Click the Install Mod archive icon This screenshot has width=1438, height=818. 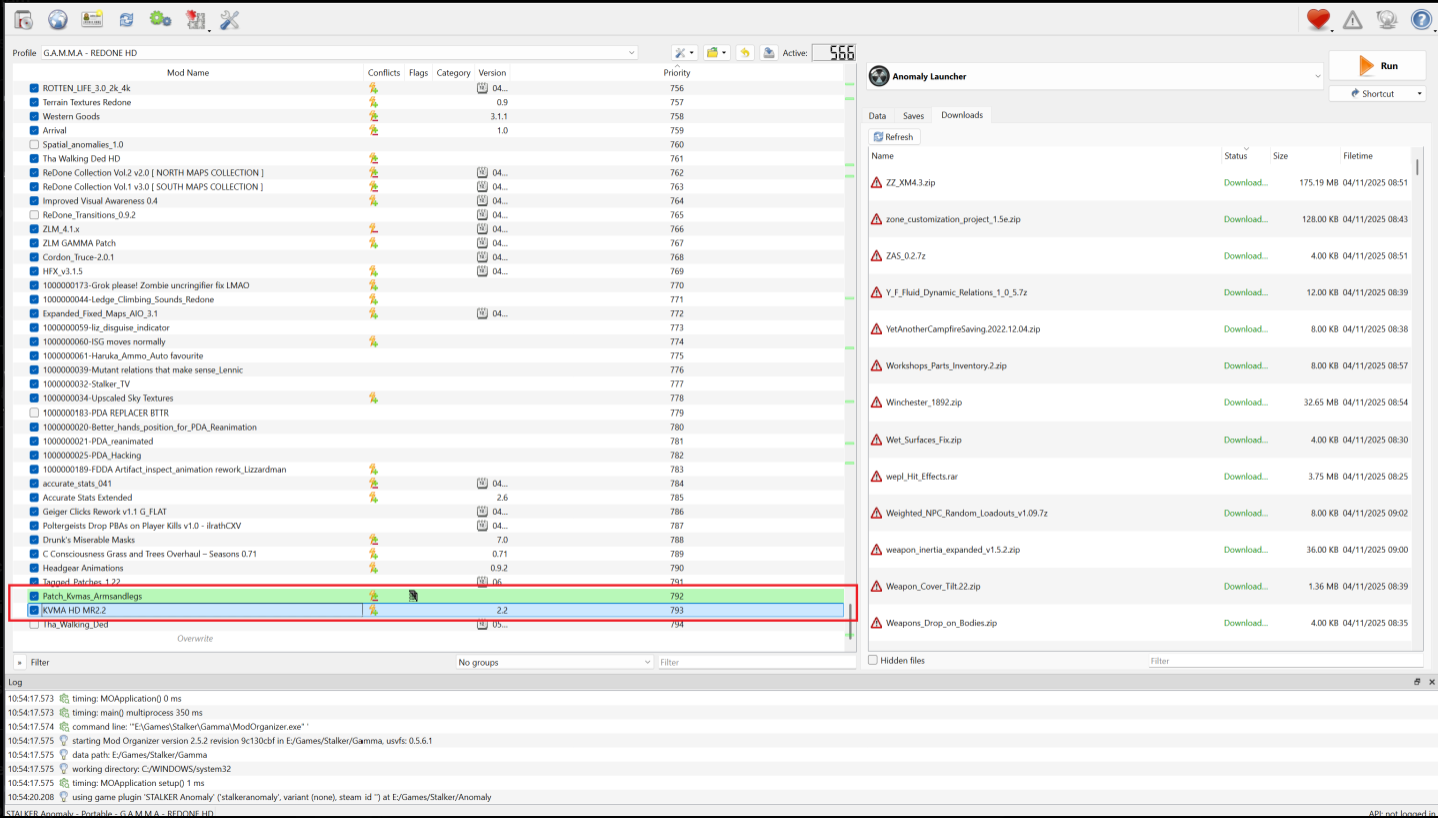[24, 18]
